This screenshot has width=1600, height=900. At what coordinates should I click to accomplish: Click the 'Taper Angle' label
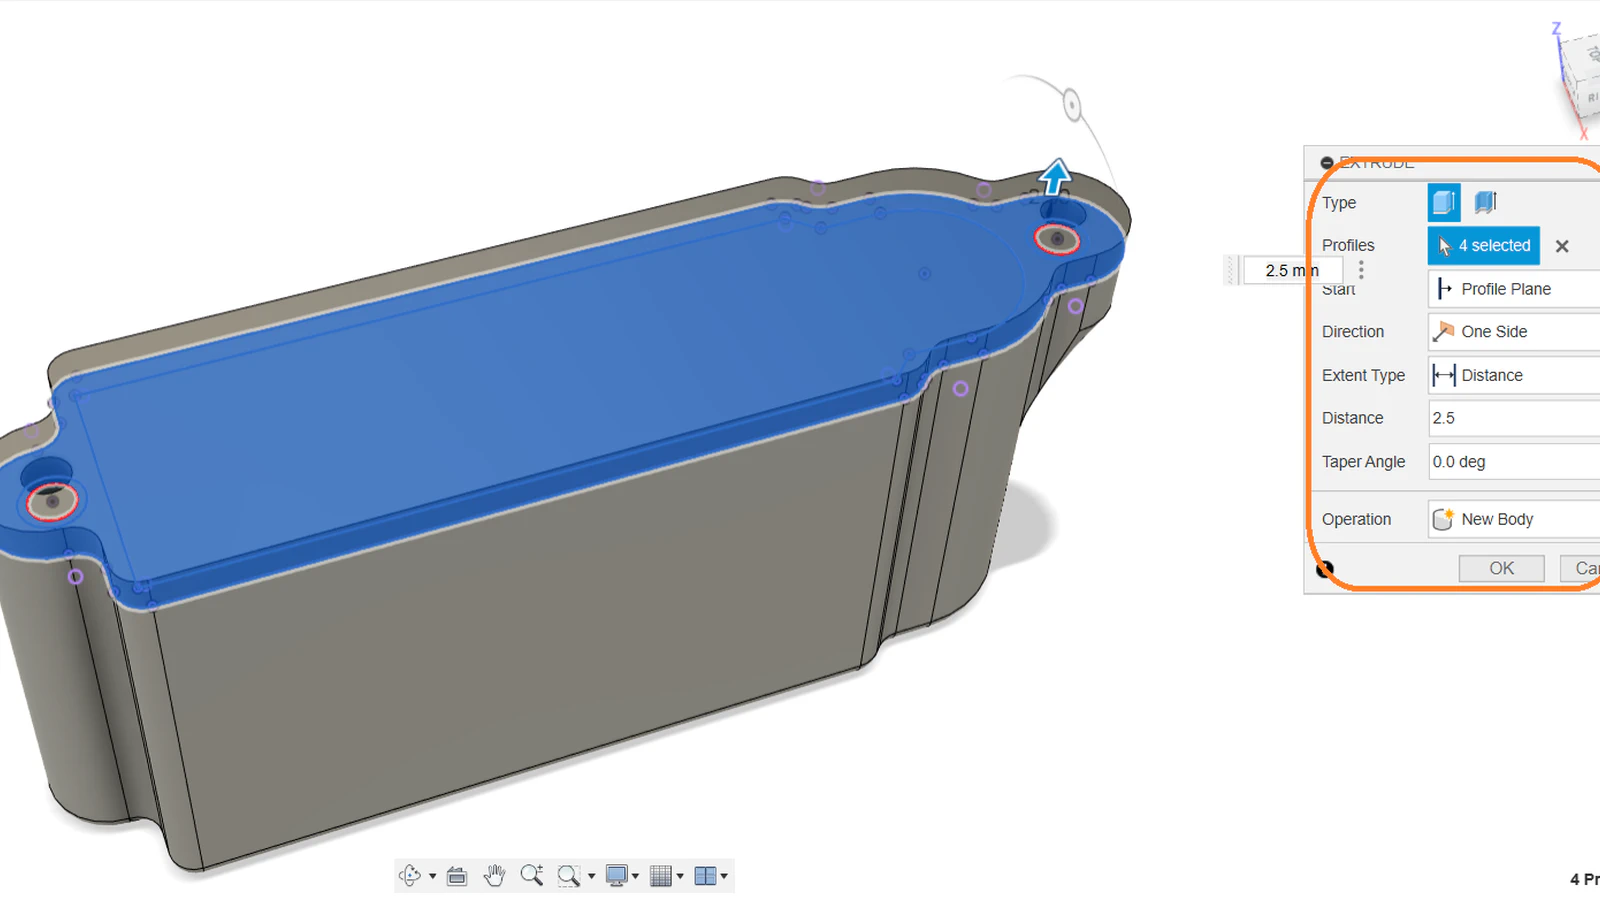pyautogui.click(x=1363, y=462)
